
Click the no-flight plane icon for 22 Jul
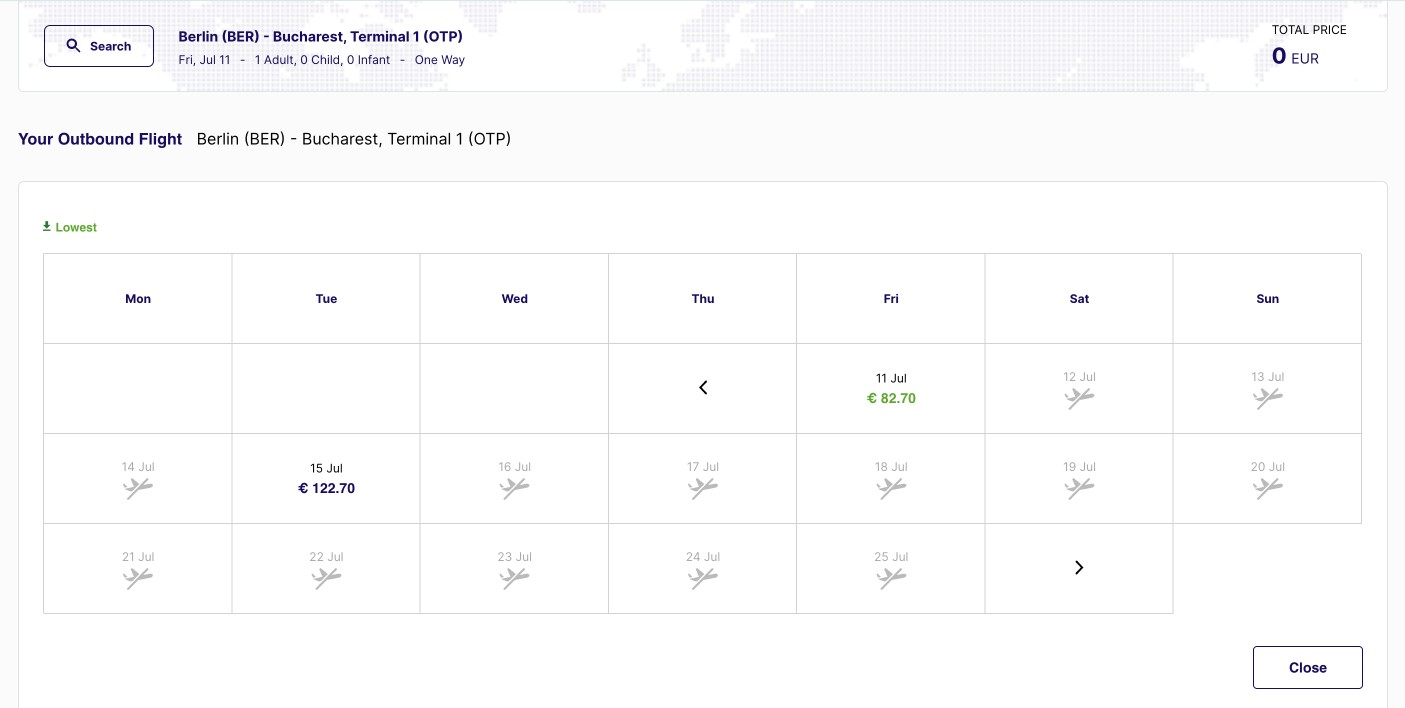(326, 579)
